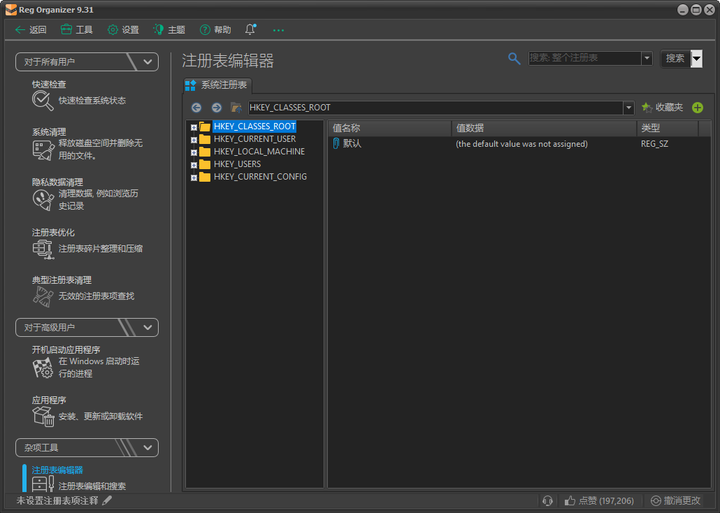Open the registry path history dropdown

point(629,107)
